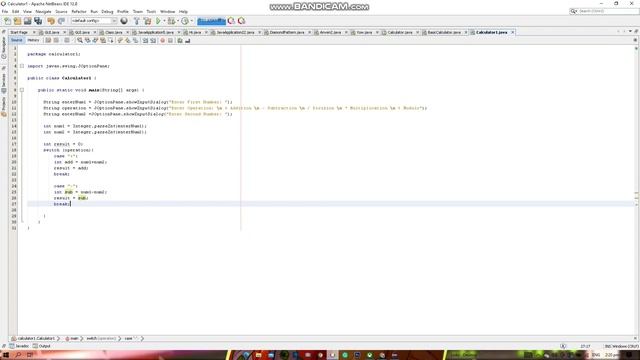Image resolution: width=640 pixels, height=360 pixels.
Task: Click second circular profiler icon after memory bar
Action: [242, 21]
